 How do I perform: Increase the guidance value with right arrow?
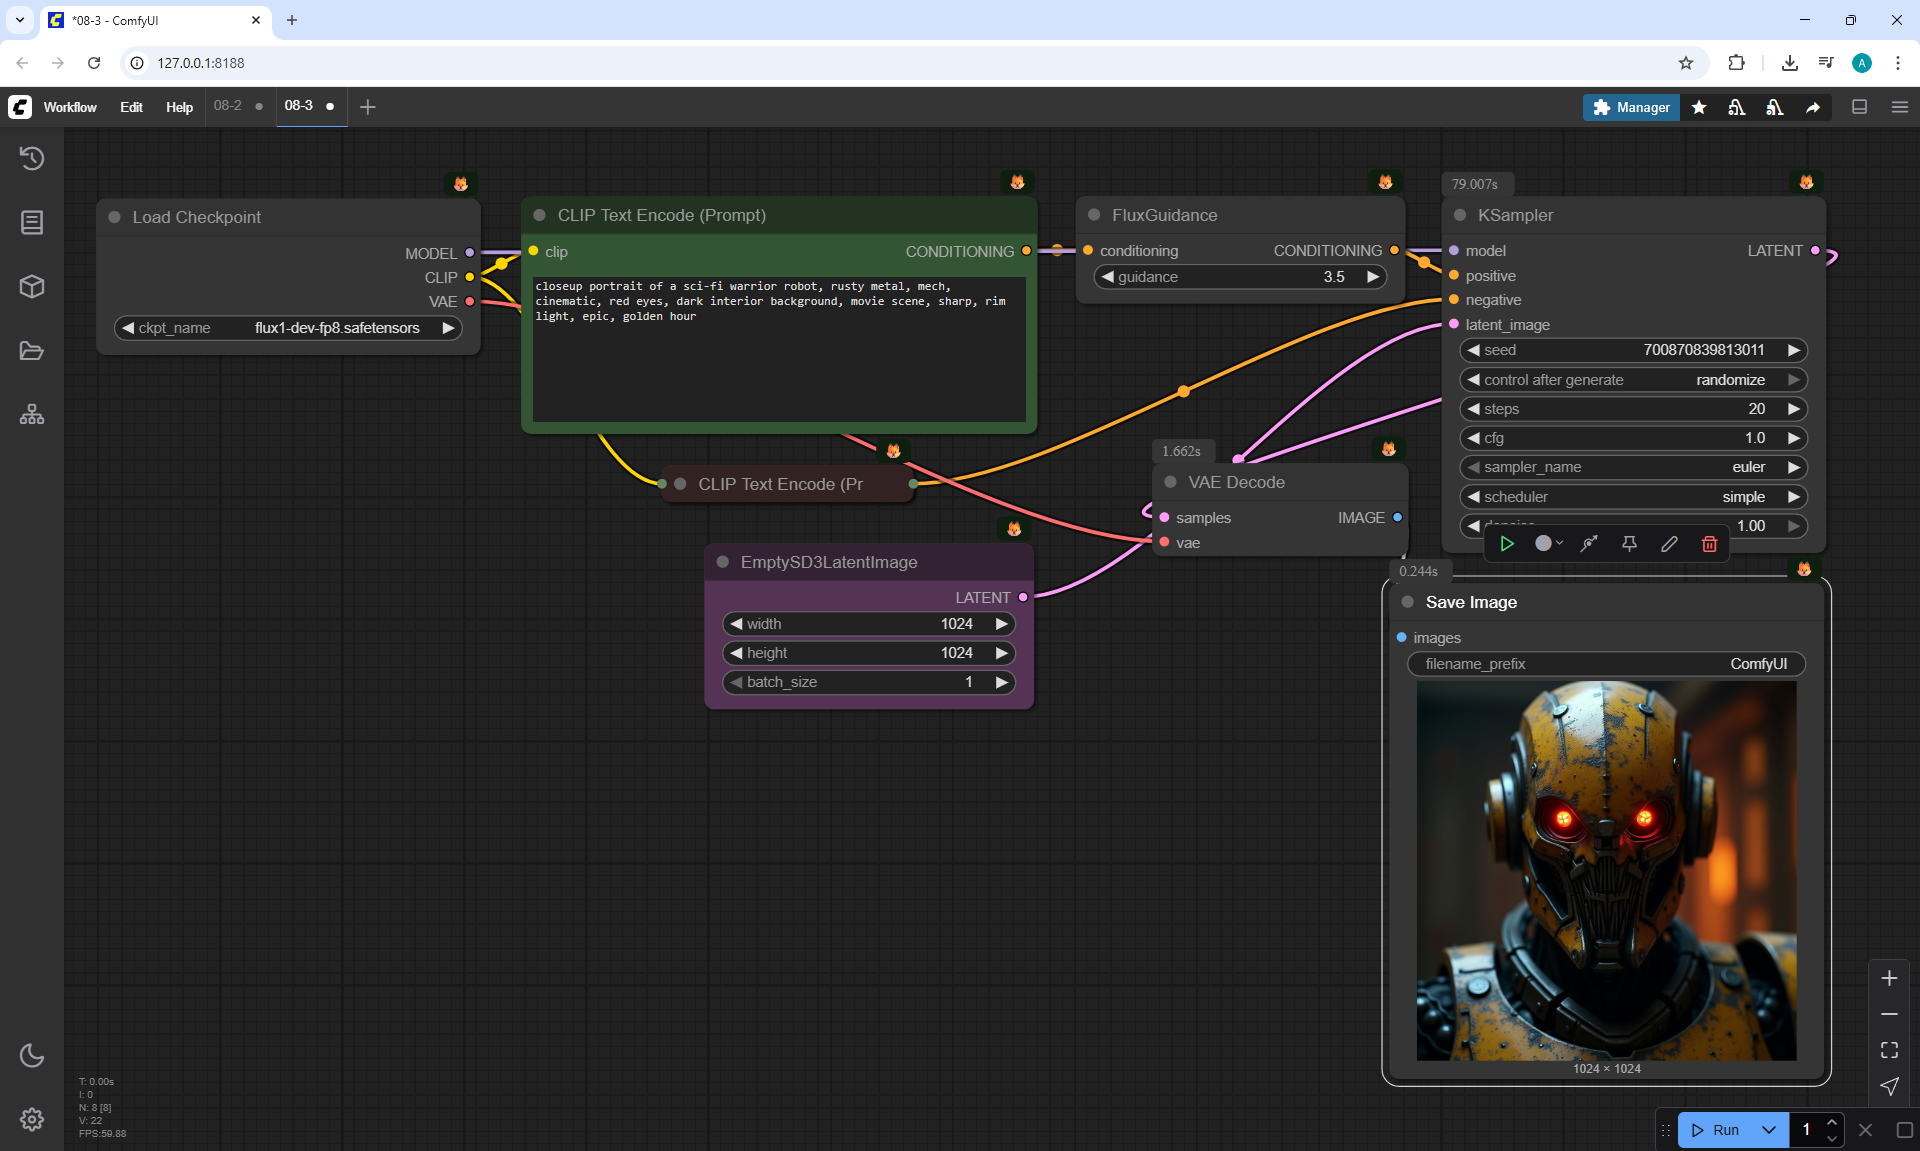coord(1373,277)
